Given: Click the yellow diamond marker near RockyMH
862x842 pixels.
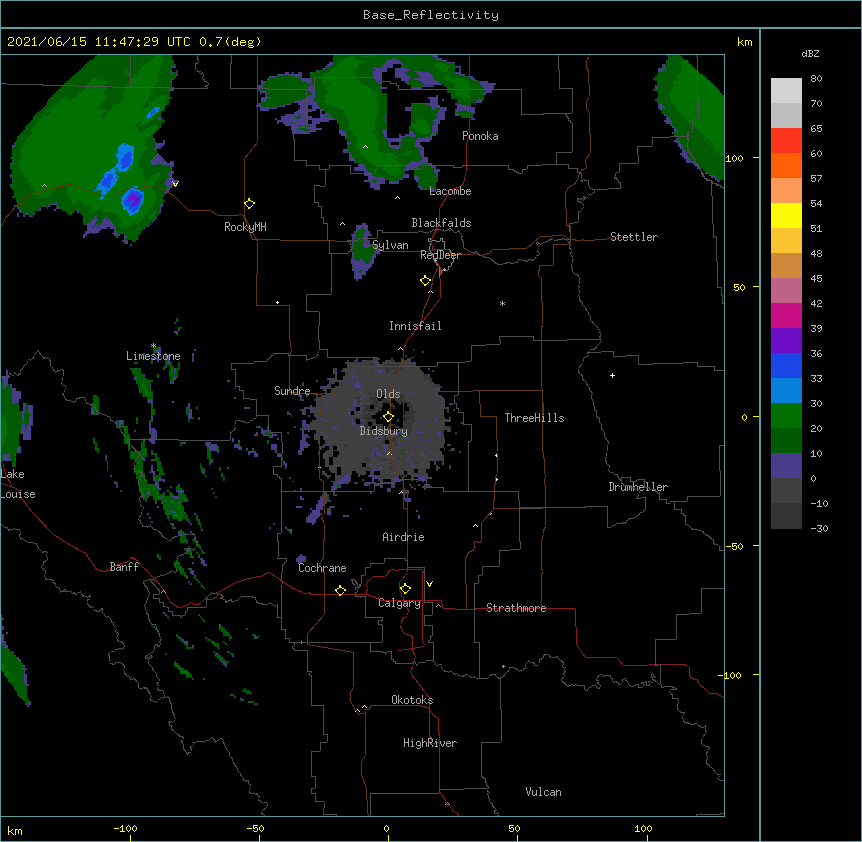Looking at the screenshot, I should [249, 204].
